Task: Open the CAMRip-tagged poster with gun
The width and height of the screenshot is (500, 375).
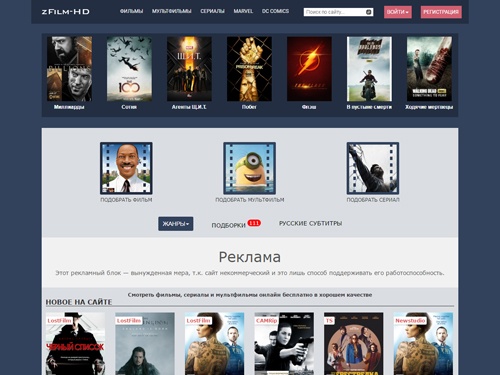Action: [284, 344]
